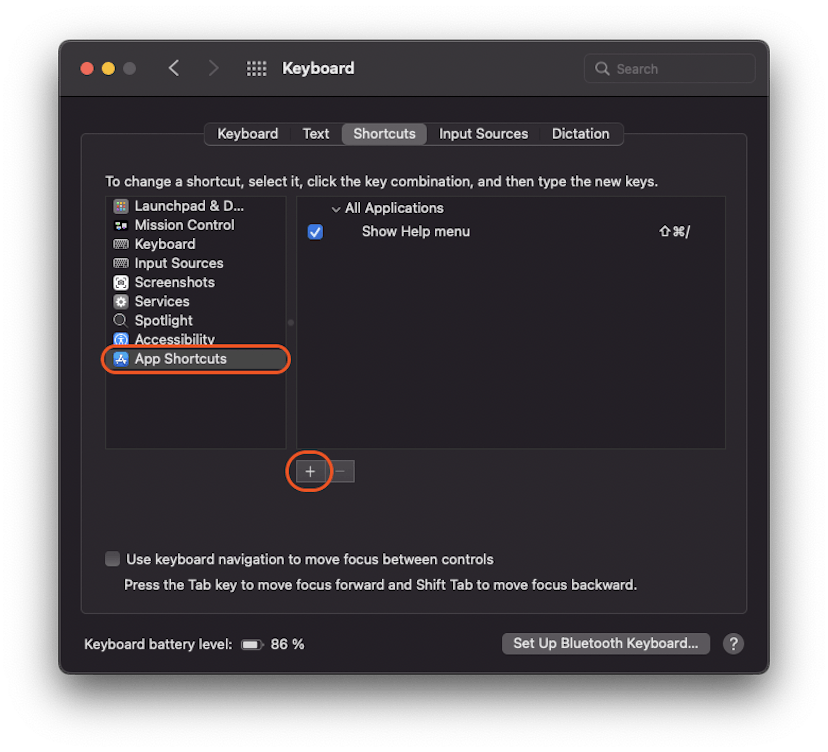Switch to the Dictation tab
Screen dimensions: 828x752
pyautogui.click(x=581, y=133)
